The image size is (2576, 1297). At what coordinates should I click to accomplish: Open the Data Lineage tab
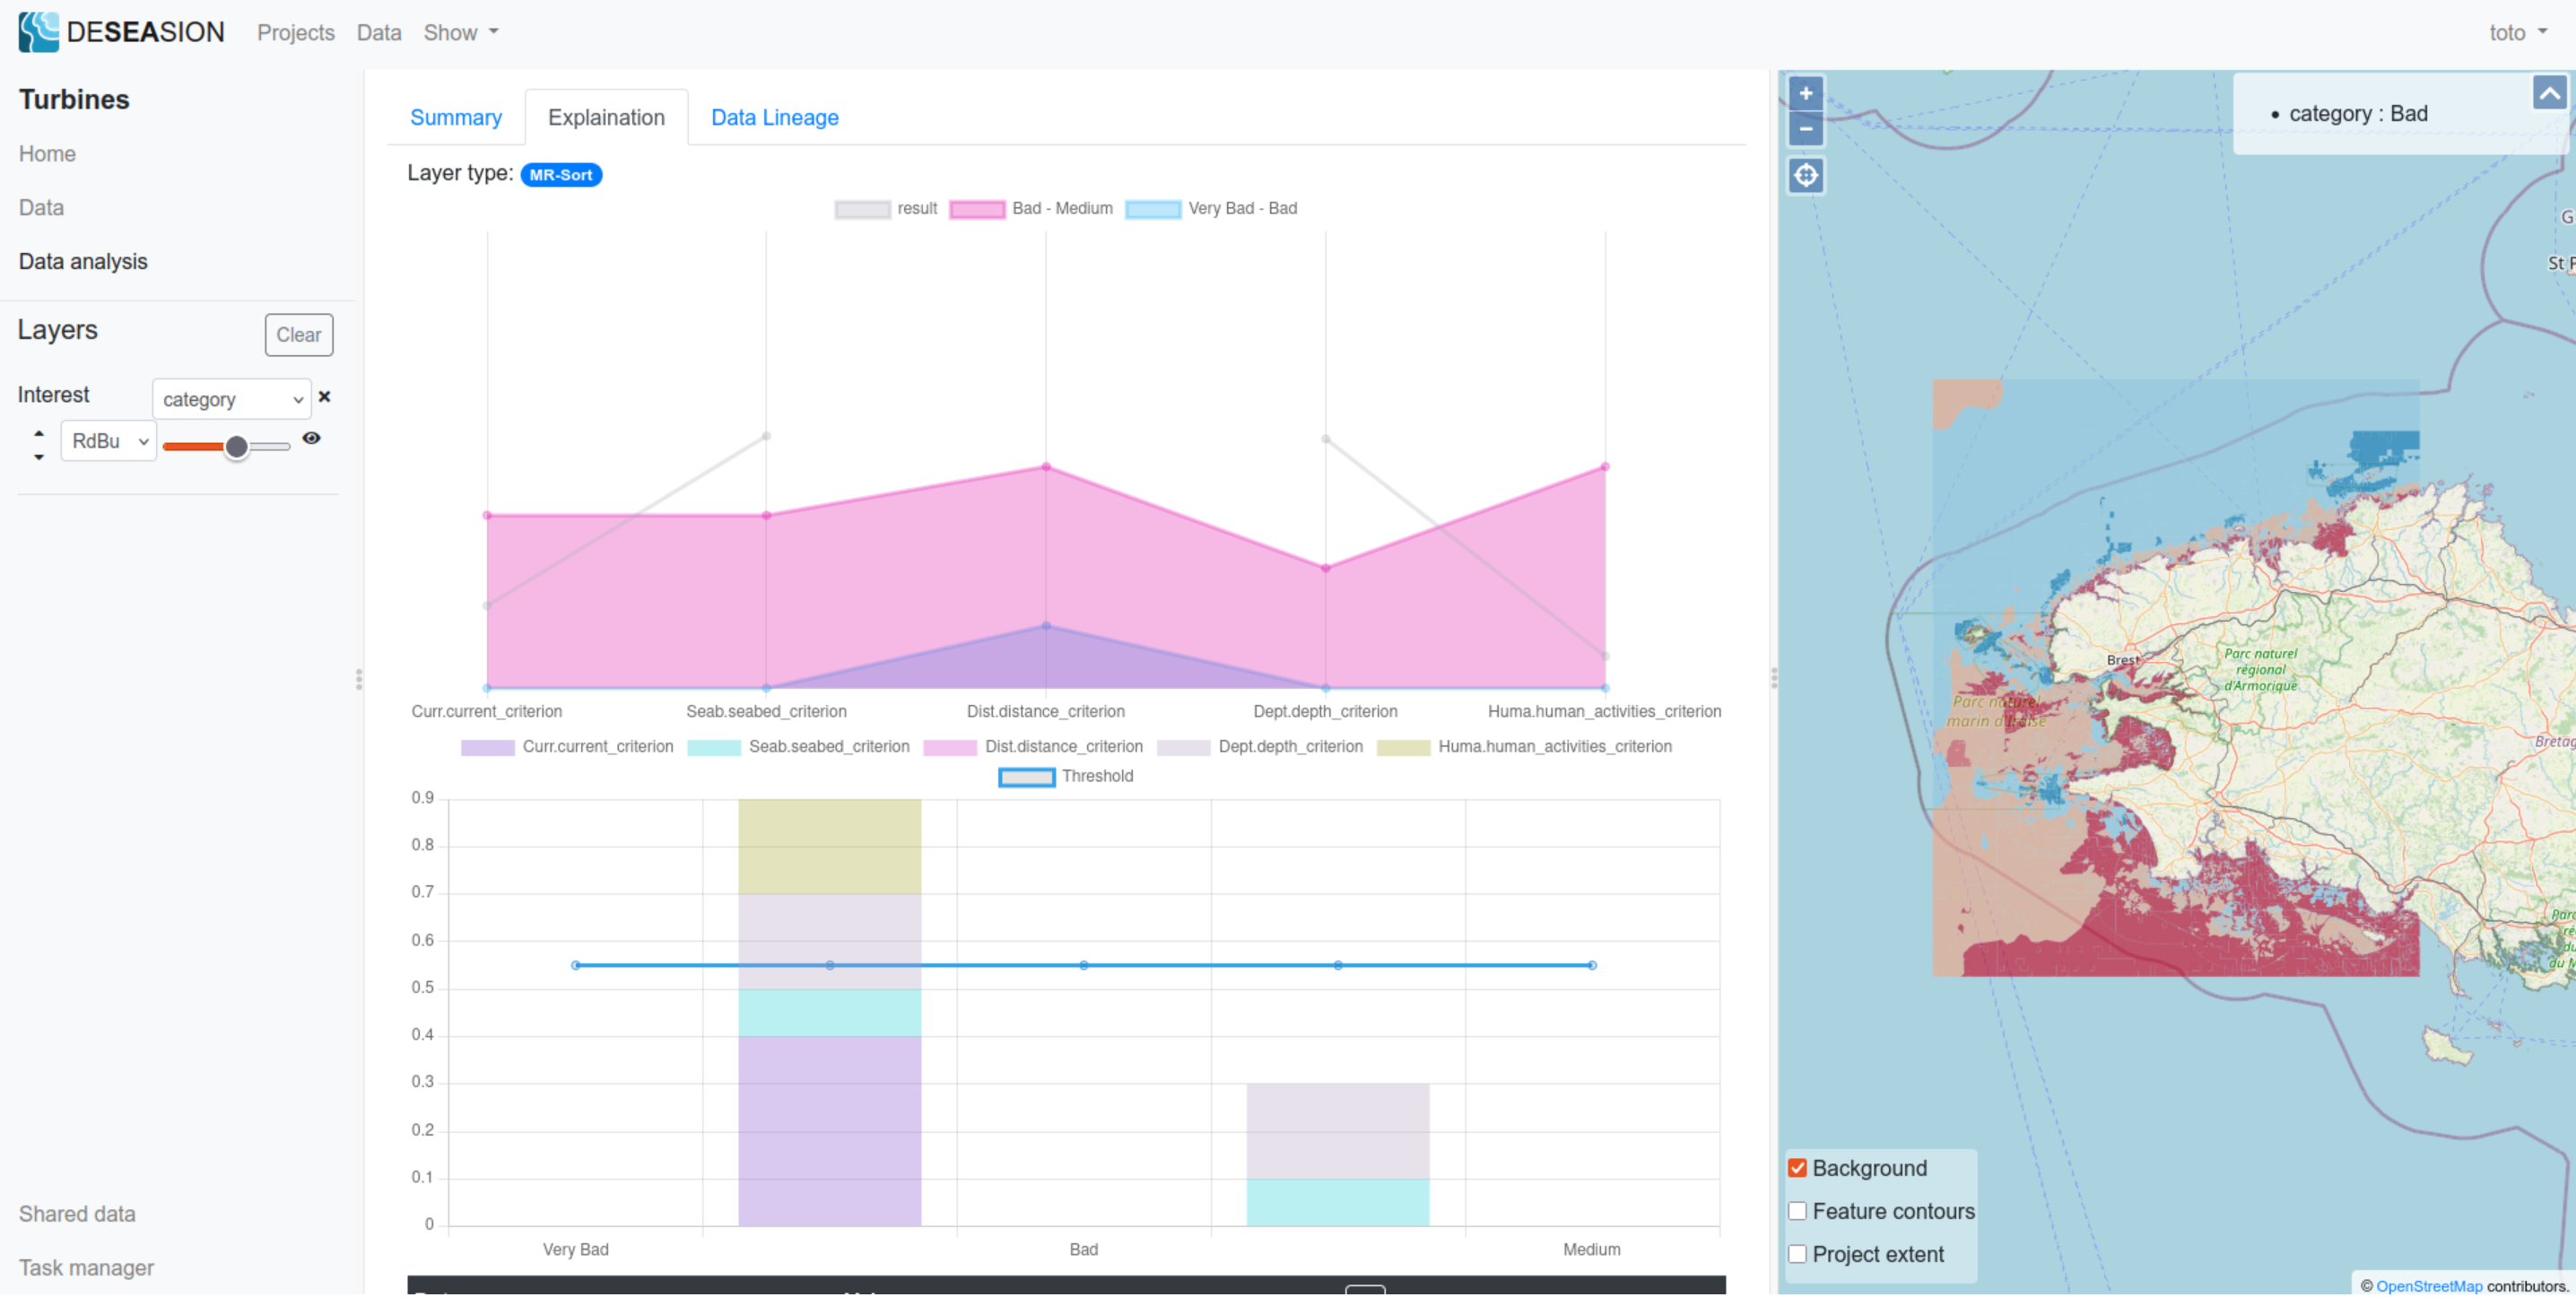[774, 117]
